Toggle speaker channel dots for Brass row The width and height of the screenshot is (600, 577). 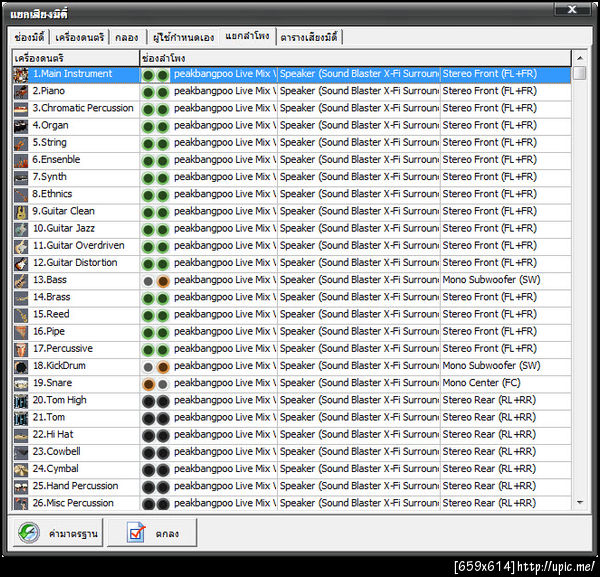pos(155,298)
